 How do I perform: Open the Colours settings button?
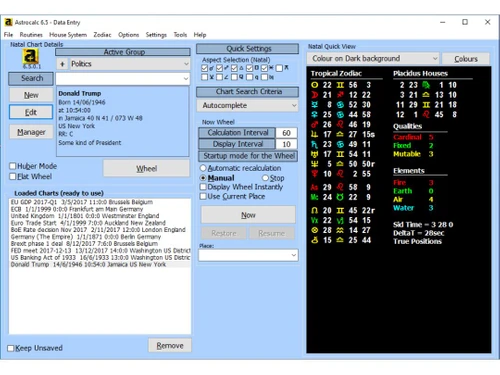pyautogui.click(x=466, y=59)
